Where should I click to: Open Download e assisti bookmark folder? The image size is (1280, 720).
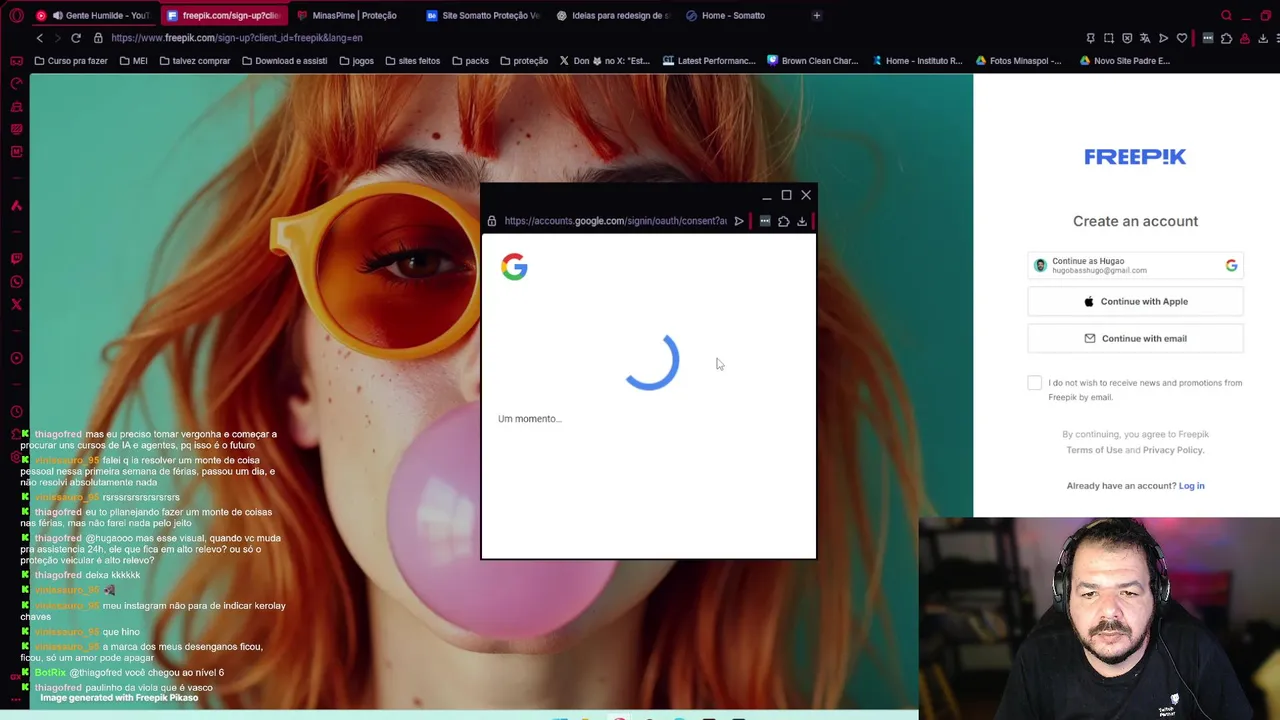point(284,61)
